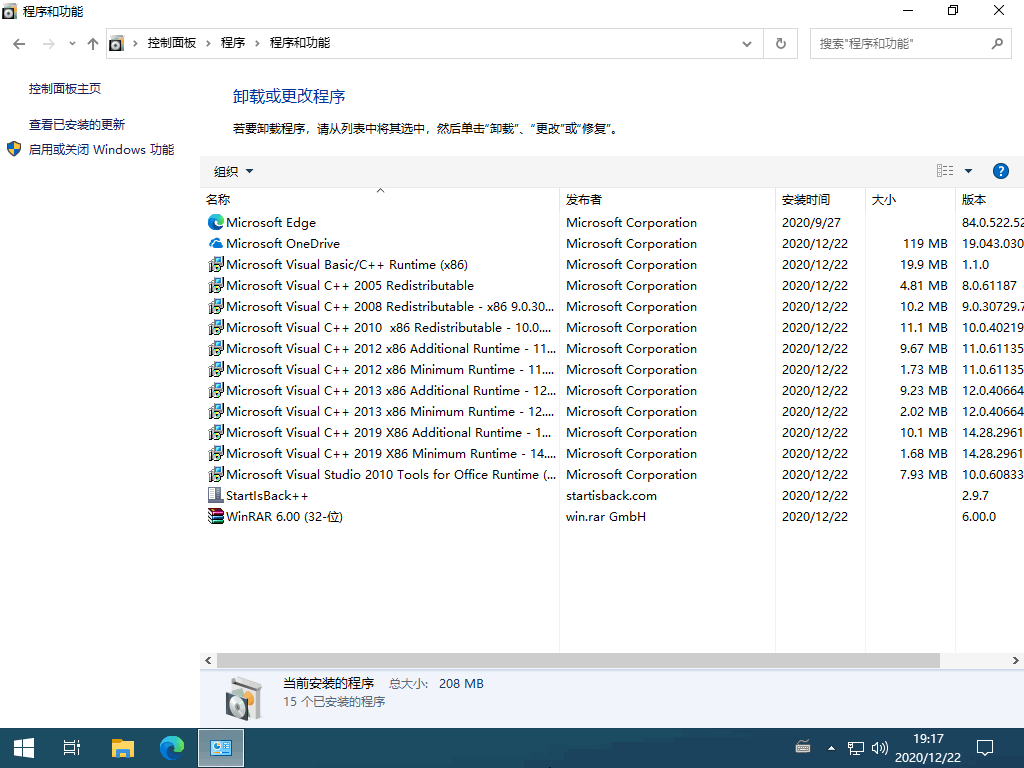
Task: Select Microsoft Visual C++ 2012 x86 Additional Runtime
Action: pos(391,349)
